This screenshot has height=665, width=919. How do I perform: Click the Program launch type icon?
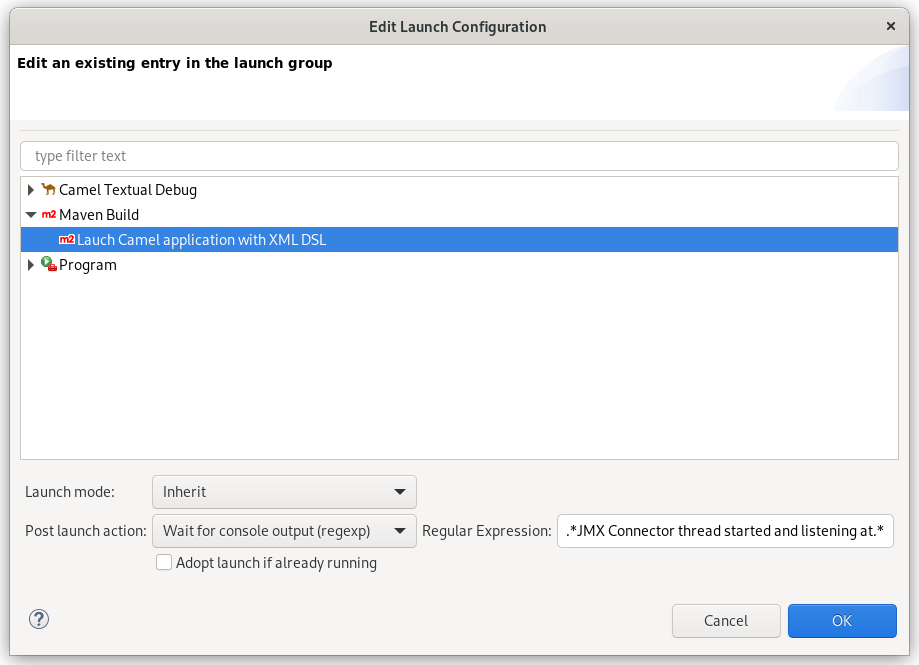coord(49,264)
